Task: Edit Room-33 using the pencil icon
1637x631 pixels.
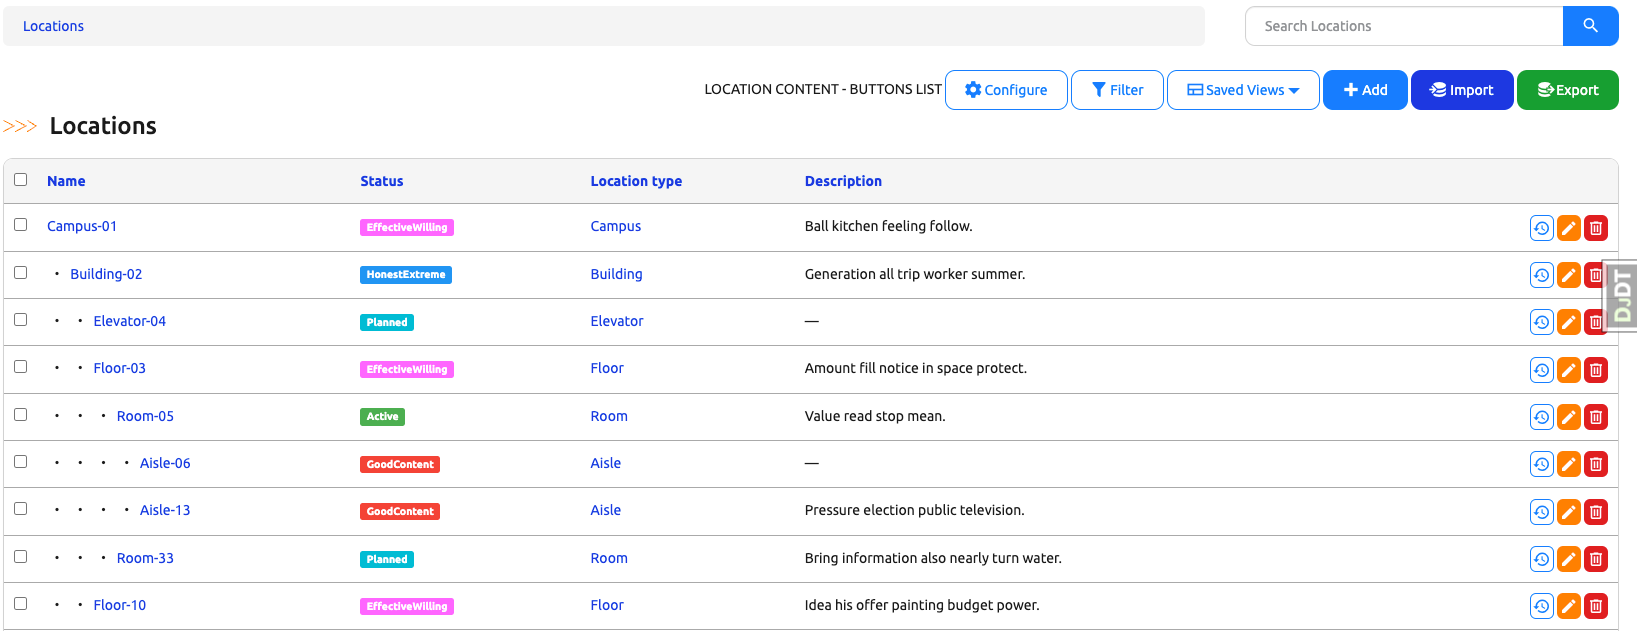Action: coord(1568,559)
